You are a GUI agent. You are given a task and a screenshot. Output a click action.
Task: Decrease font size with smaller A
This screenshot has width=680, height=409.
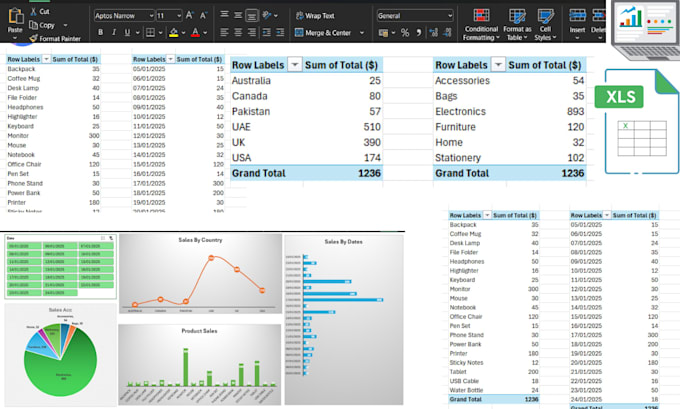[203, 16]
